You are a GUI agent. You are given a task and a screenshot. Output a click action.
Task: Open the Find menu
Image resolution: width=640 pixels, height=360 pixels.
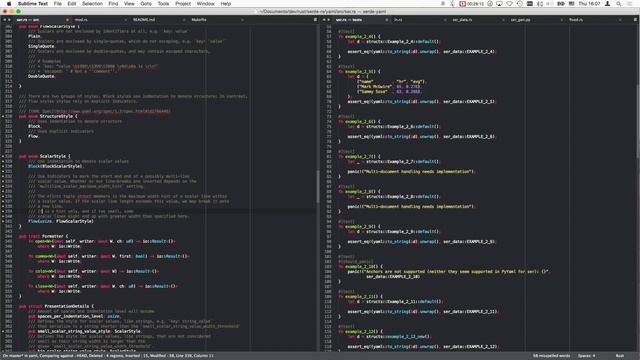(113, 4)
